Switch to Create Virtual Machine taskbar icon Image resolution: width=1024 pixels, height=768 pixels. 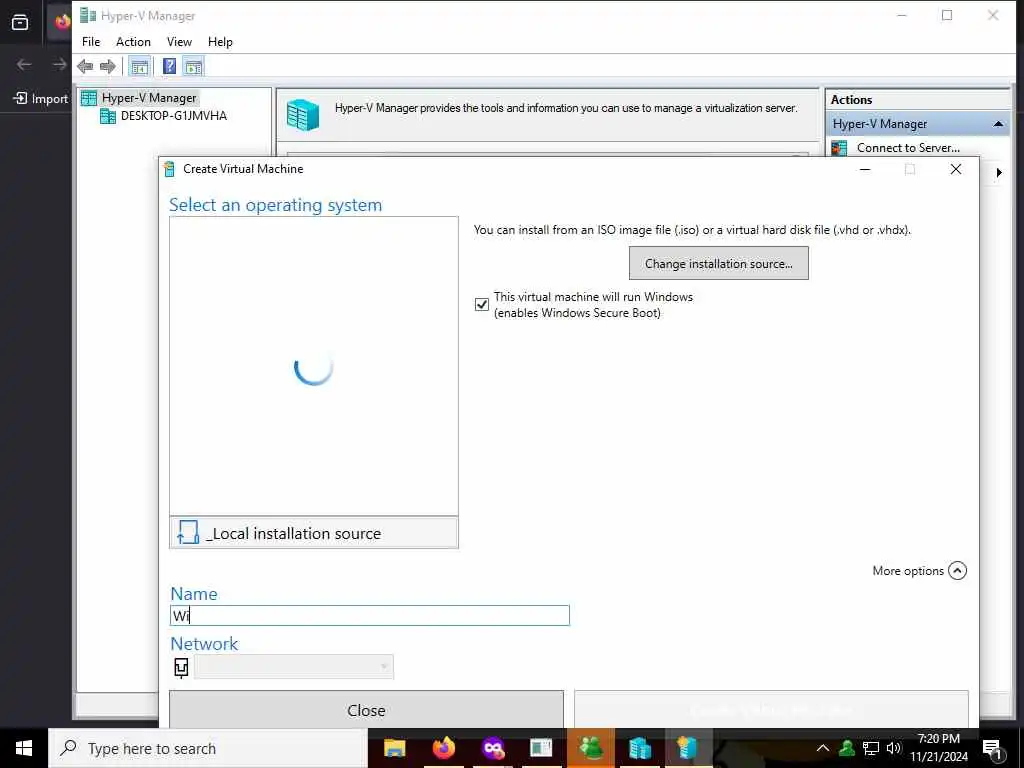click(x=688, y=748)
